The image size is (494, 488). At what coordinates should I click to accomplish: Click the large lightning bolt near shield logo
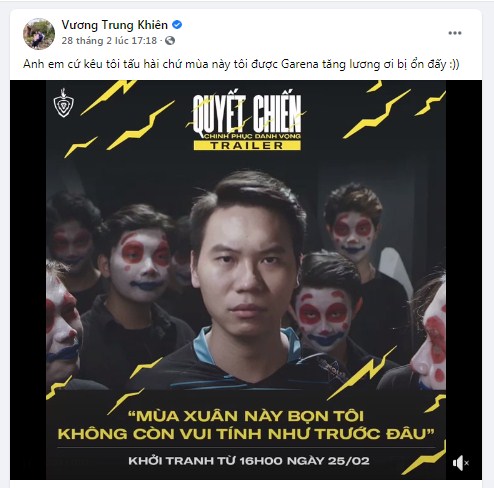tap(110, 96)
